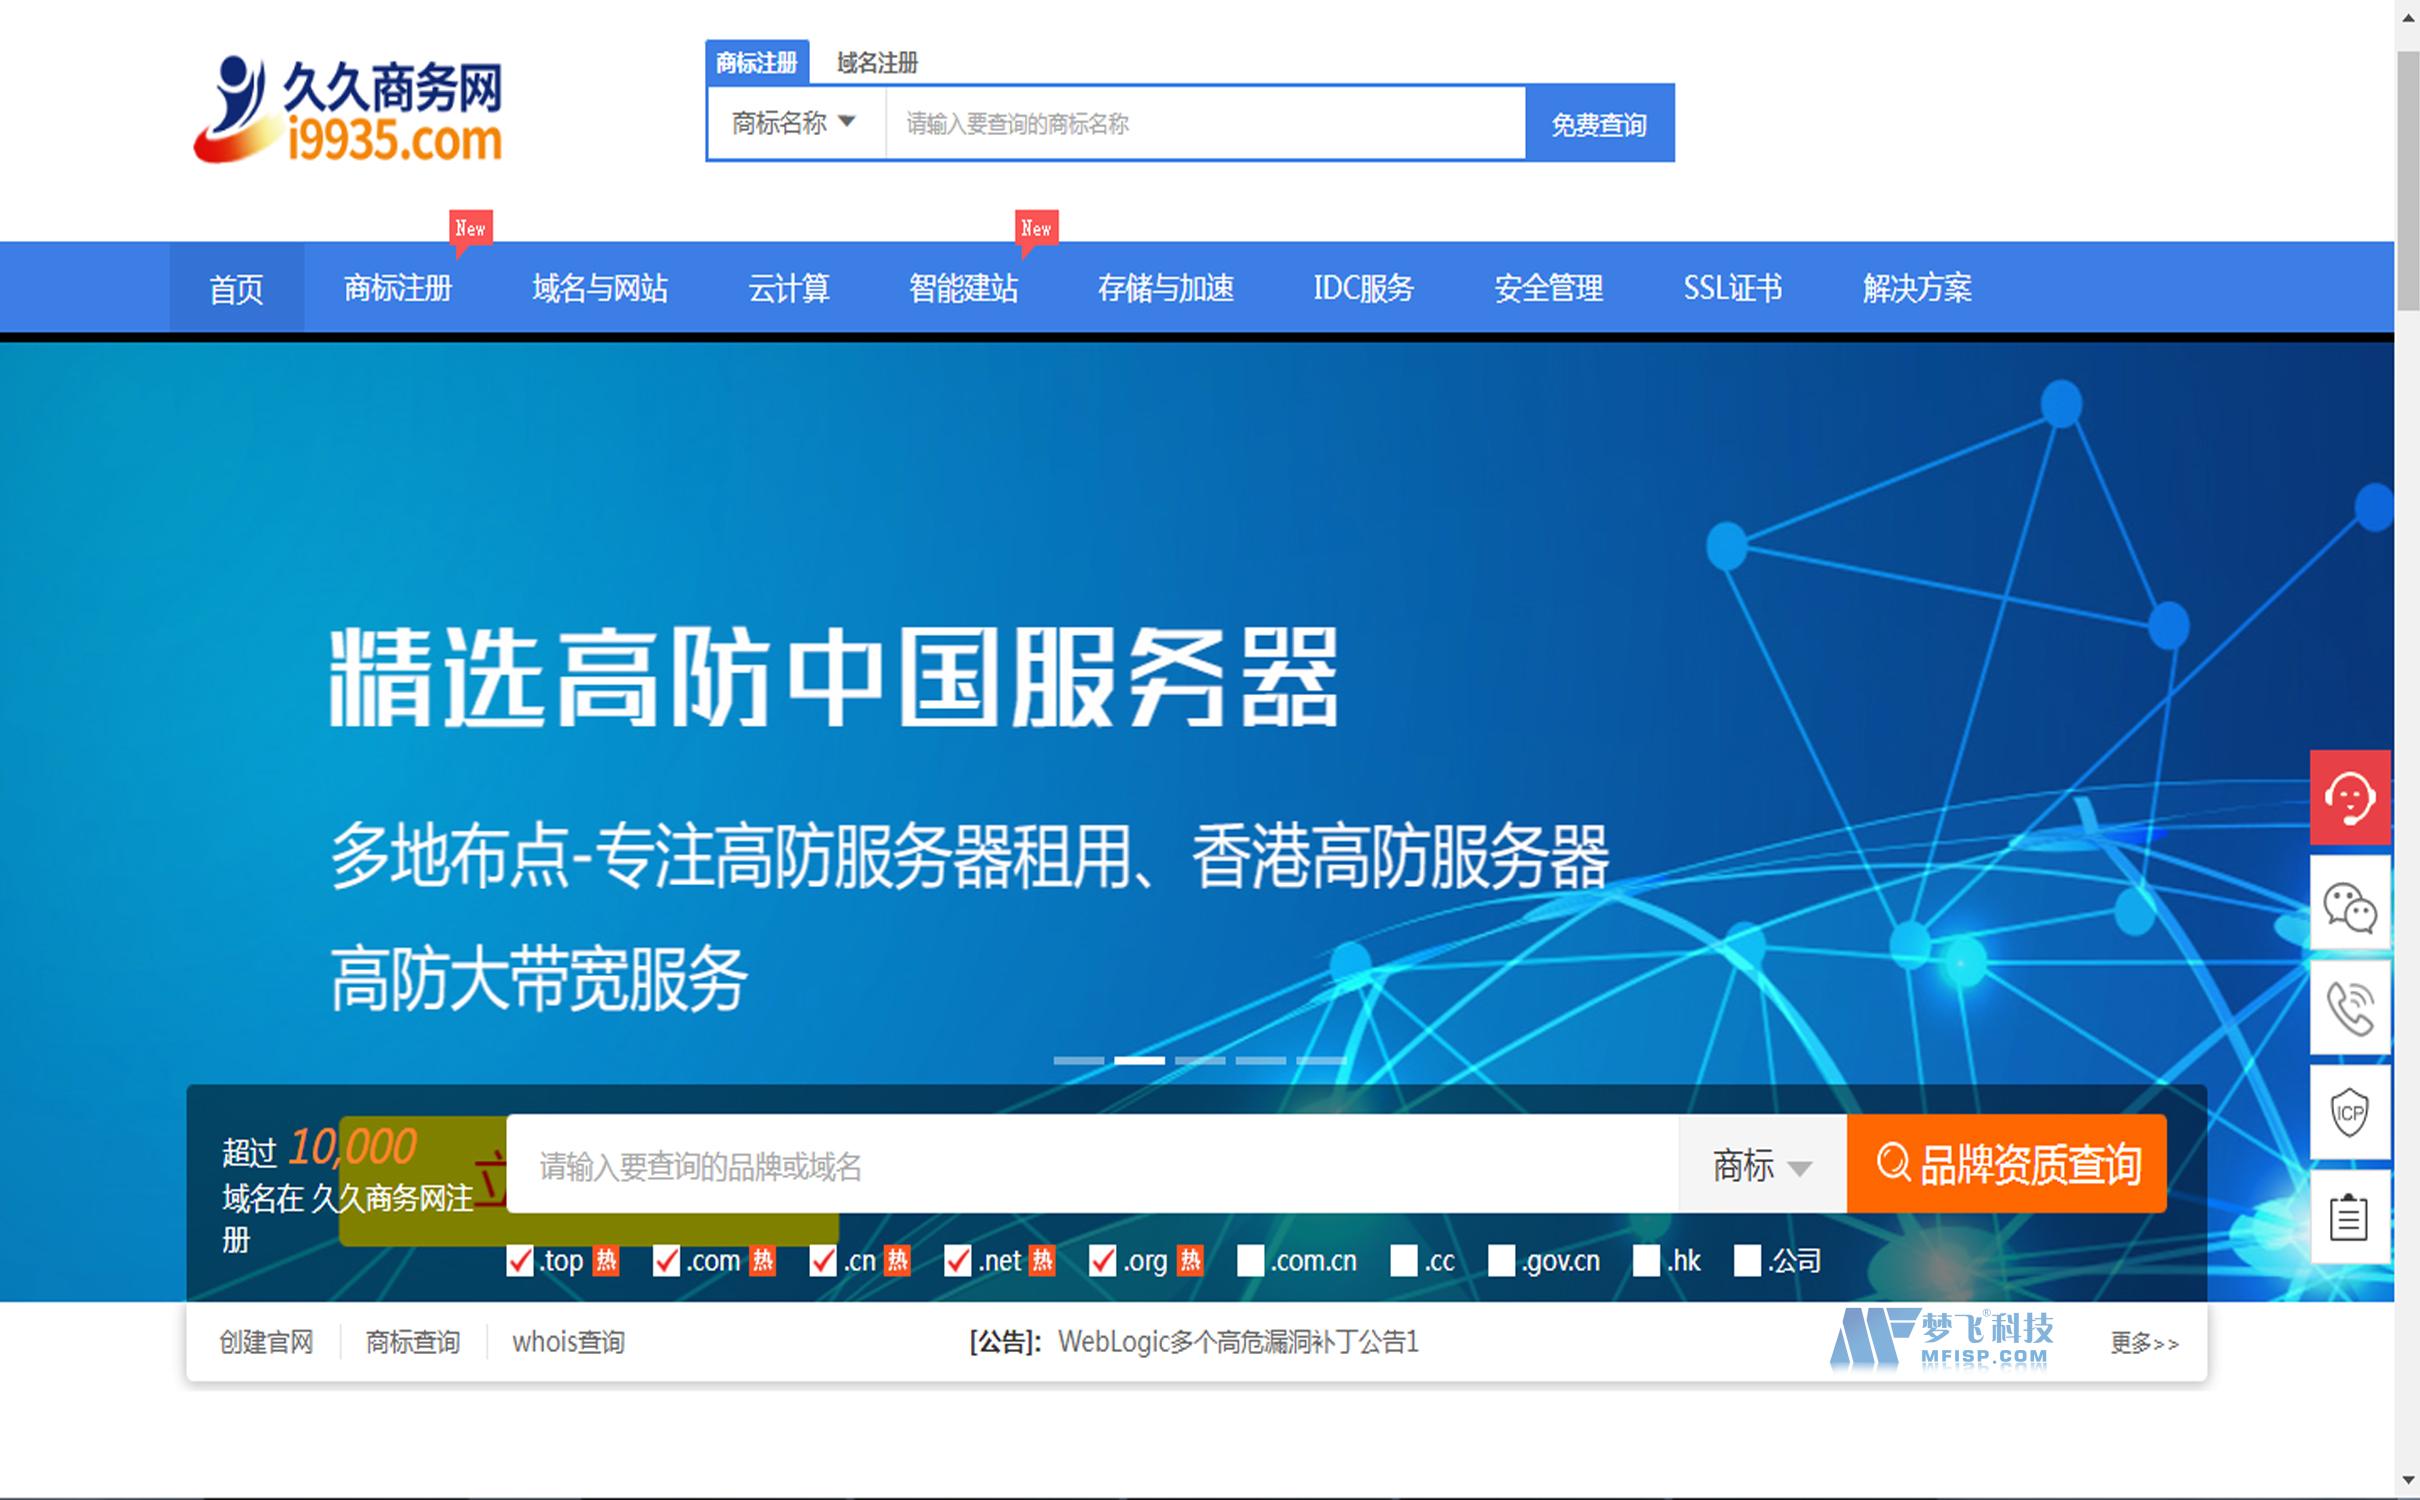Open the 云计算 navigation menu
2420x1500 pixels.
tap(789, 288)
